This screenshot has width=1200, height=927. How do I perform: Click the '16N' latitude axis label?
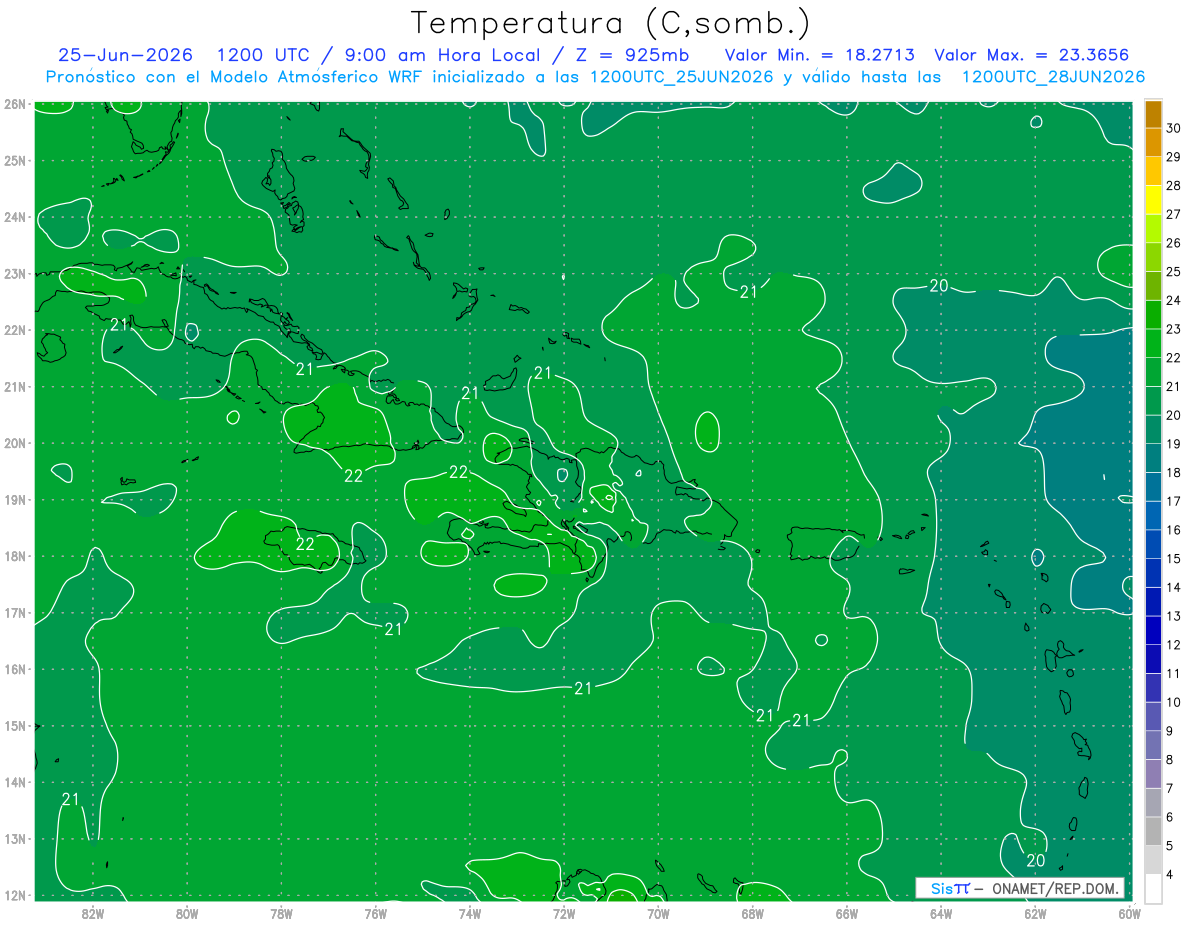point(14,669)
